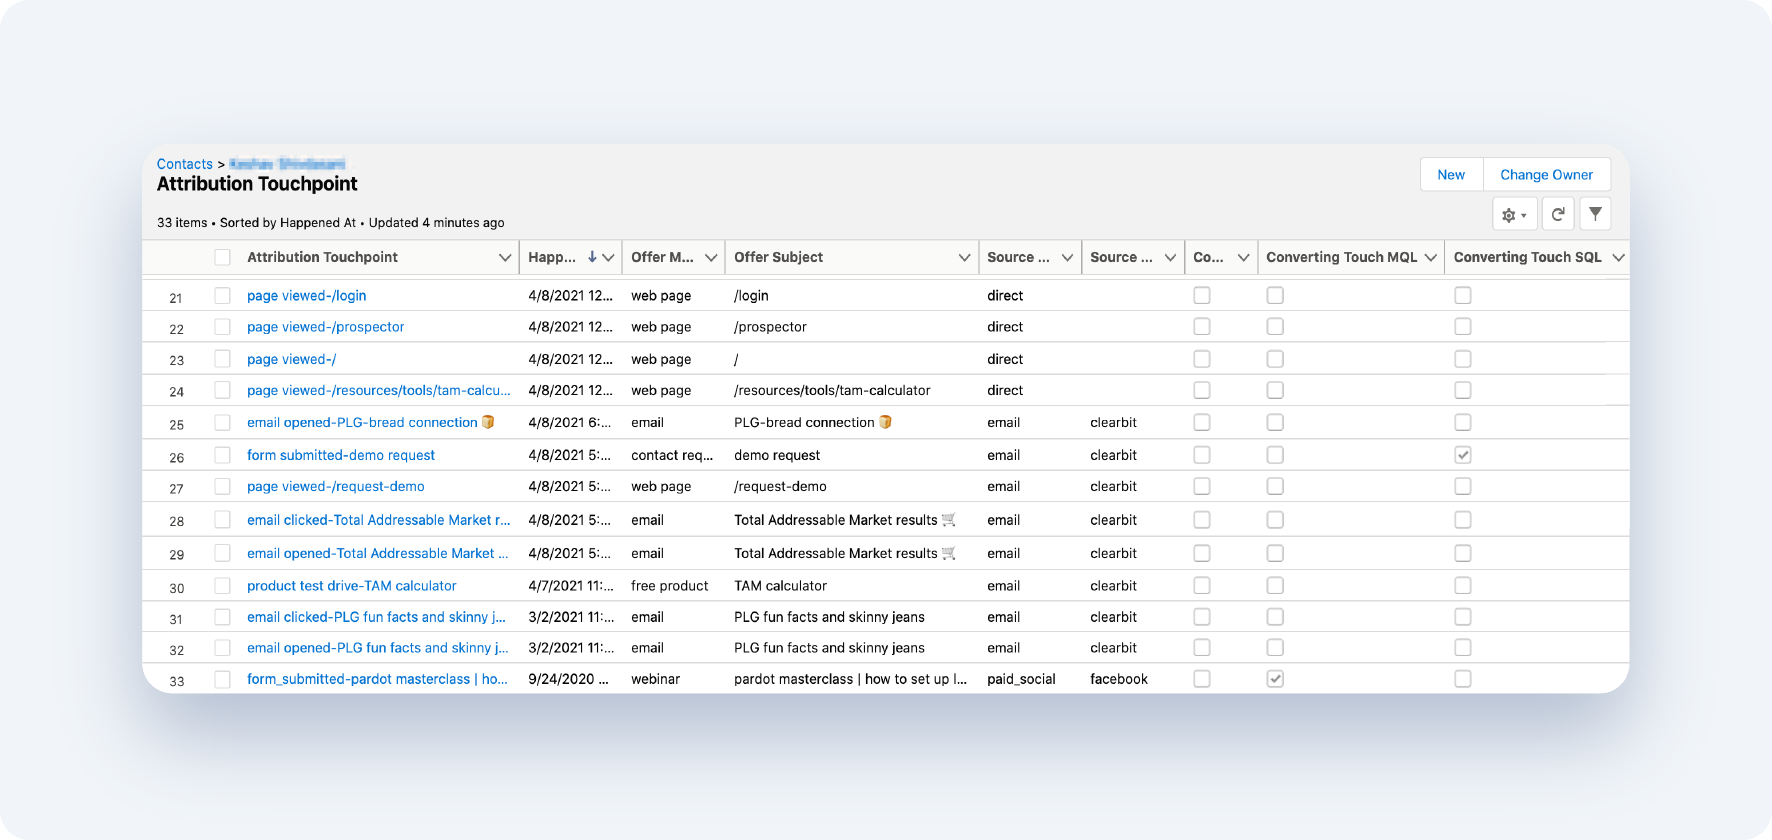Open page viewed-/ record
Viewport: 1772px width, 840px height.
291,359
